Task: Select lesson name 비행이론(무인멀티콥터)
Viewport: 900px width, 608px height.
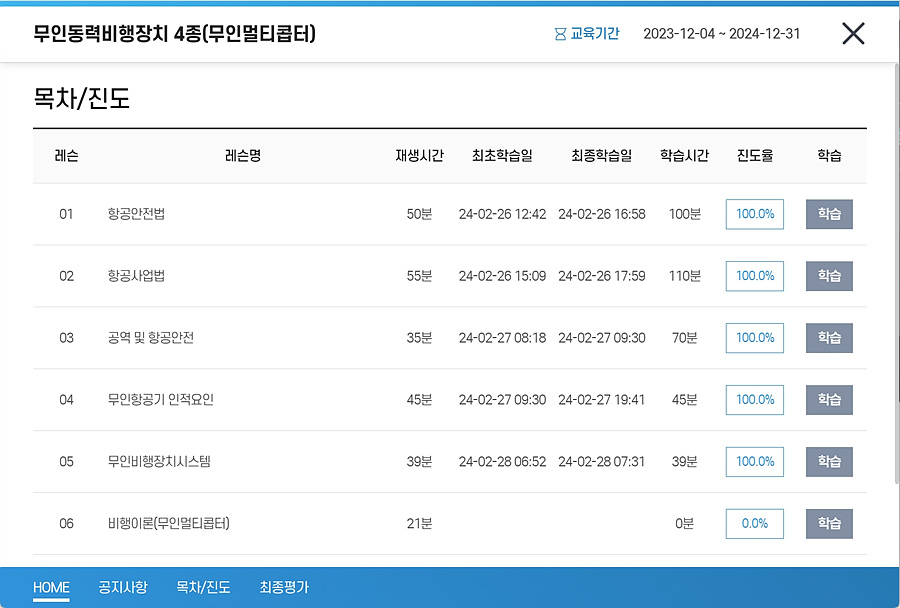Action: (x=169, y=524)
